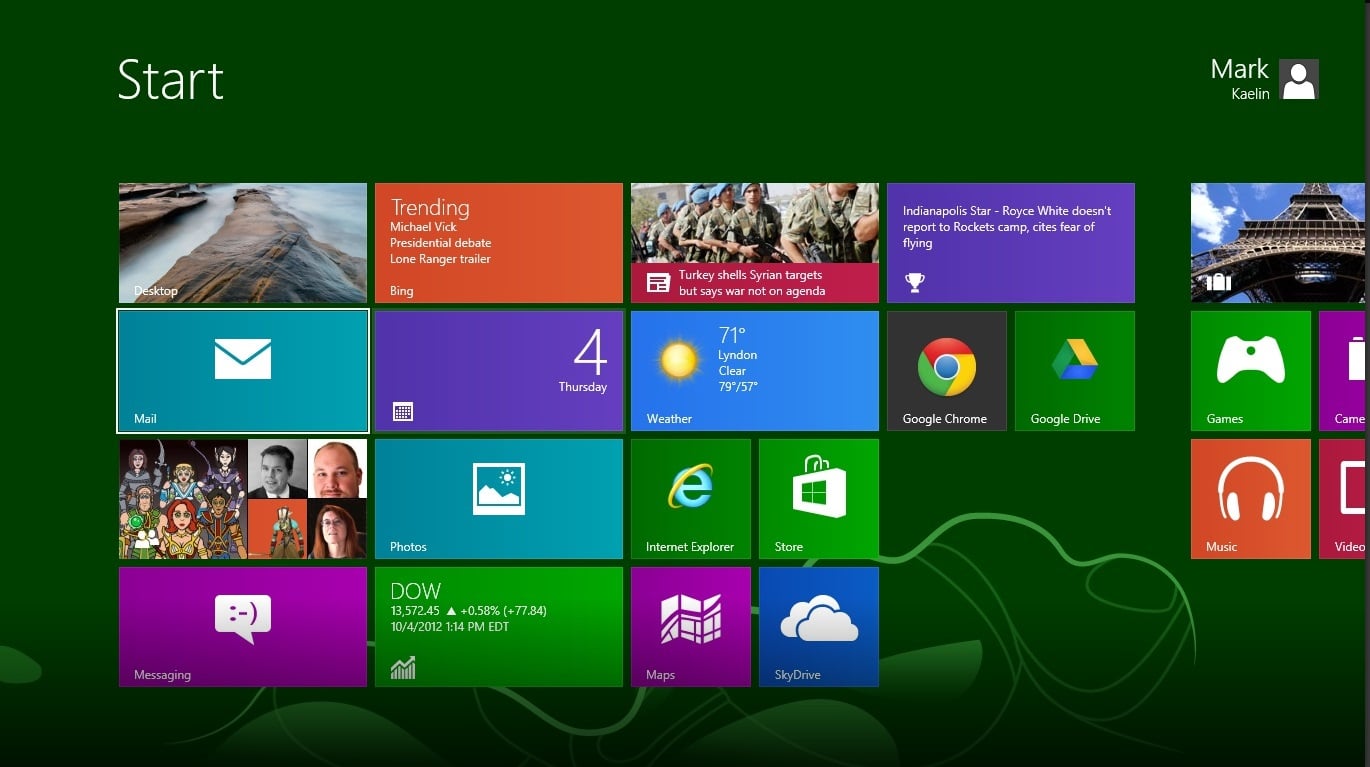Click the 71° temperature reading
Image resolution: width=1370 pixels, height=767 pixels.
[732, 334]
